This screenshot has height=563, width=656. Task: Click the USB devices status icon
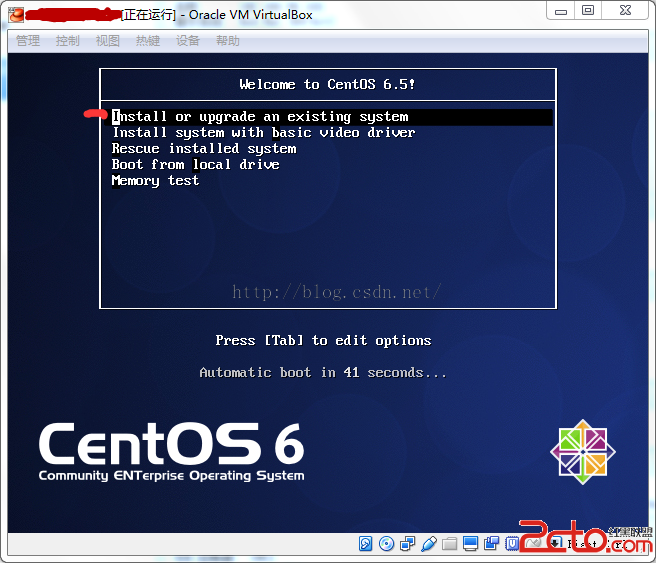tap(429, 543)
